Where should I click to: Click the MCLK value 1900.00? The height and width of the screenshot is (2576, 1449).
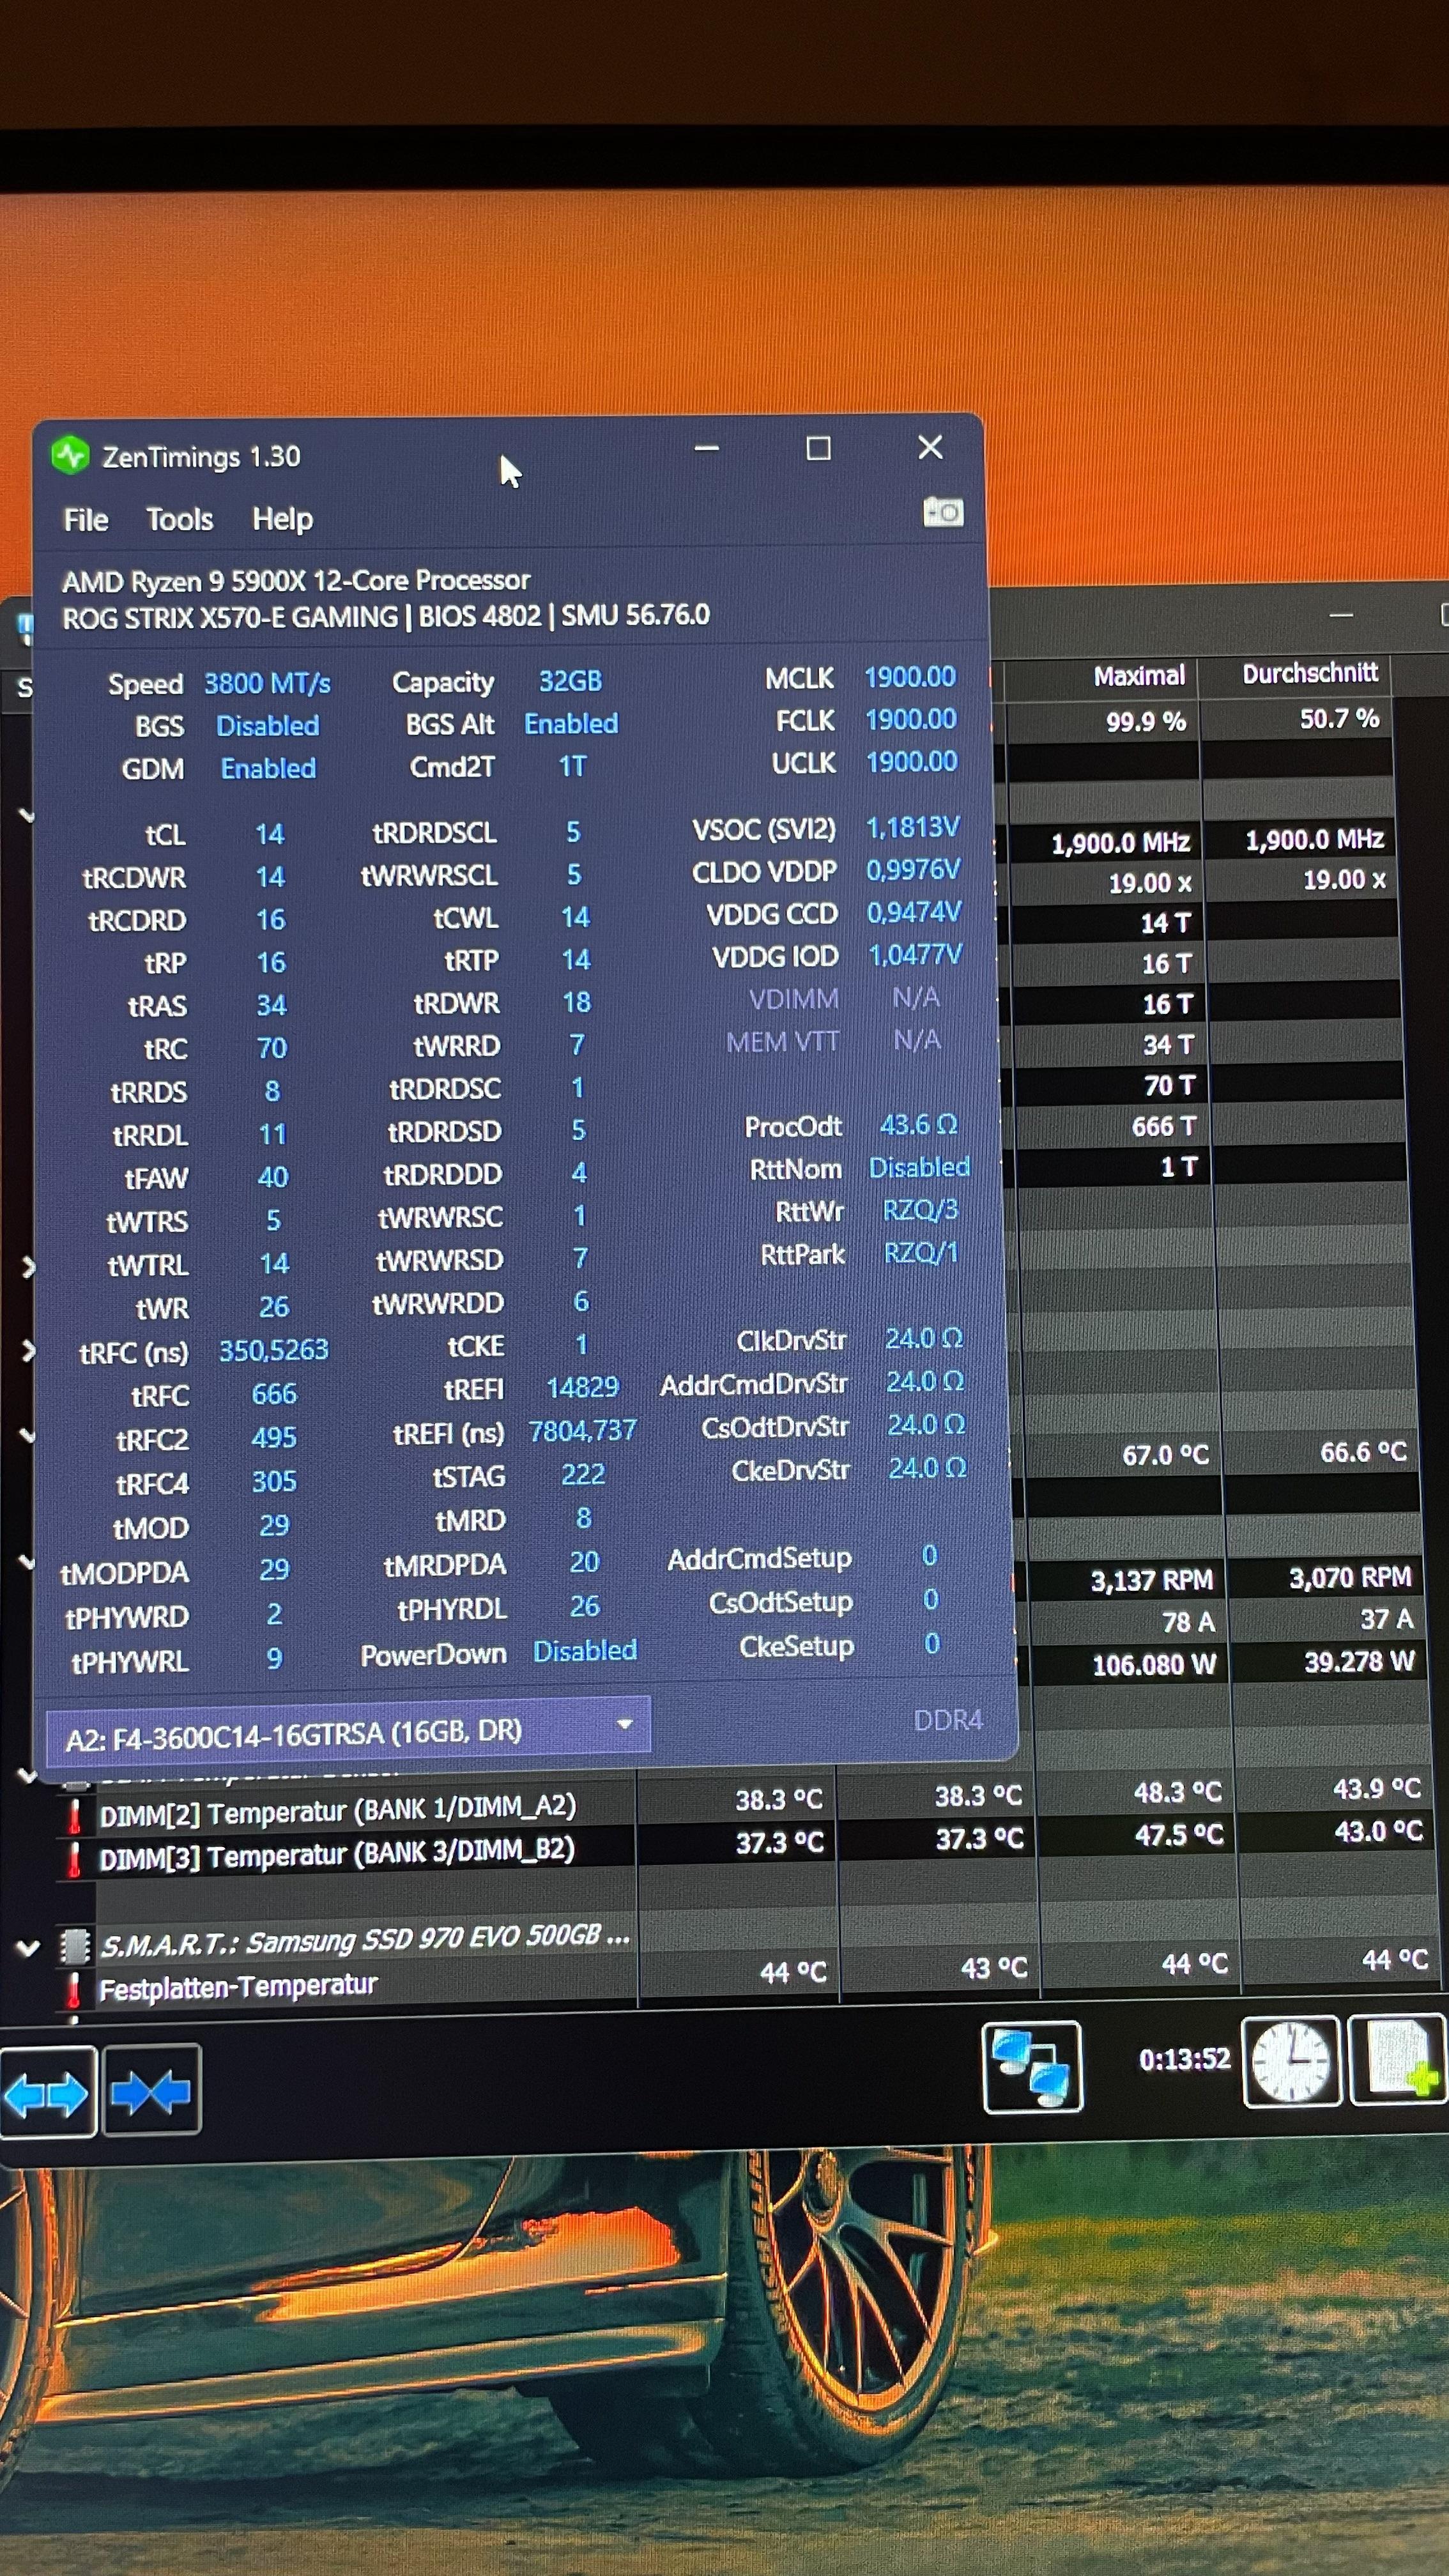point(910,677)
